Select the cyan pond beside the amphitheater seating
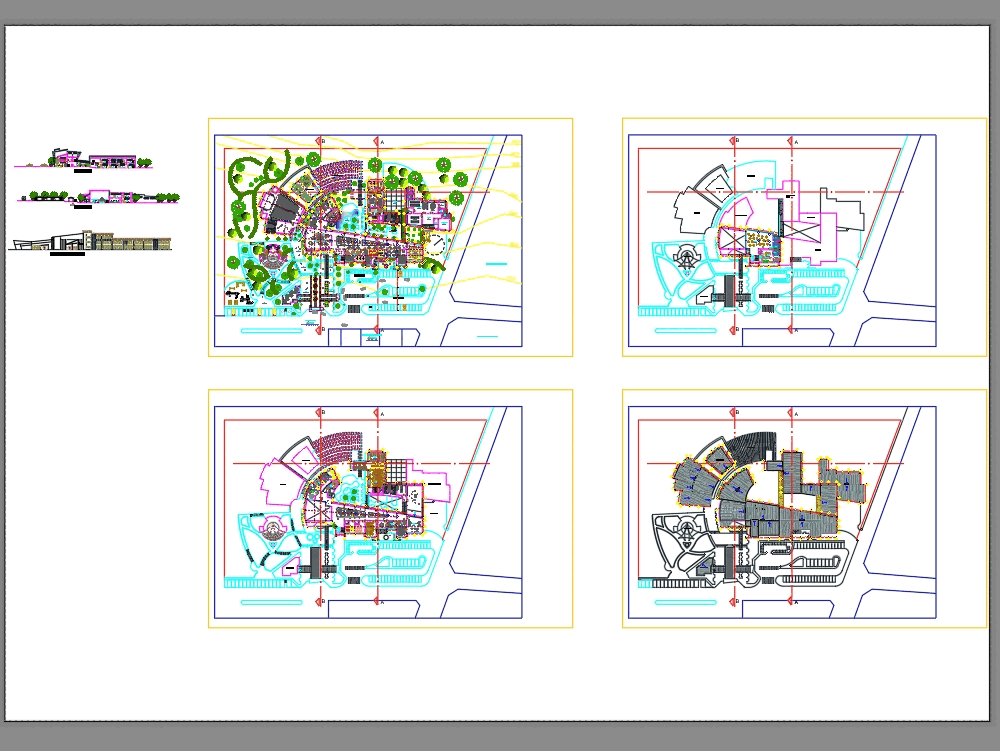1000x751 pixels. [x=349, y=217]
